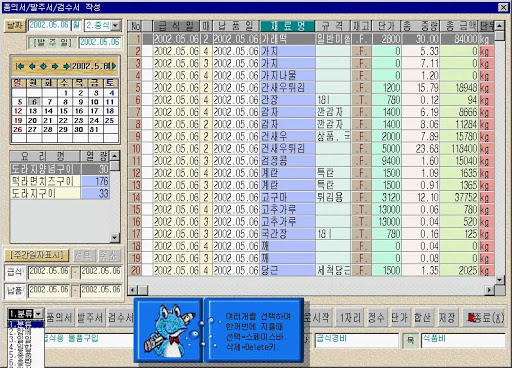
Task: Click the 총 중량 column header
Action: (x=421, y=26)
